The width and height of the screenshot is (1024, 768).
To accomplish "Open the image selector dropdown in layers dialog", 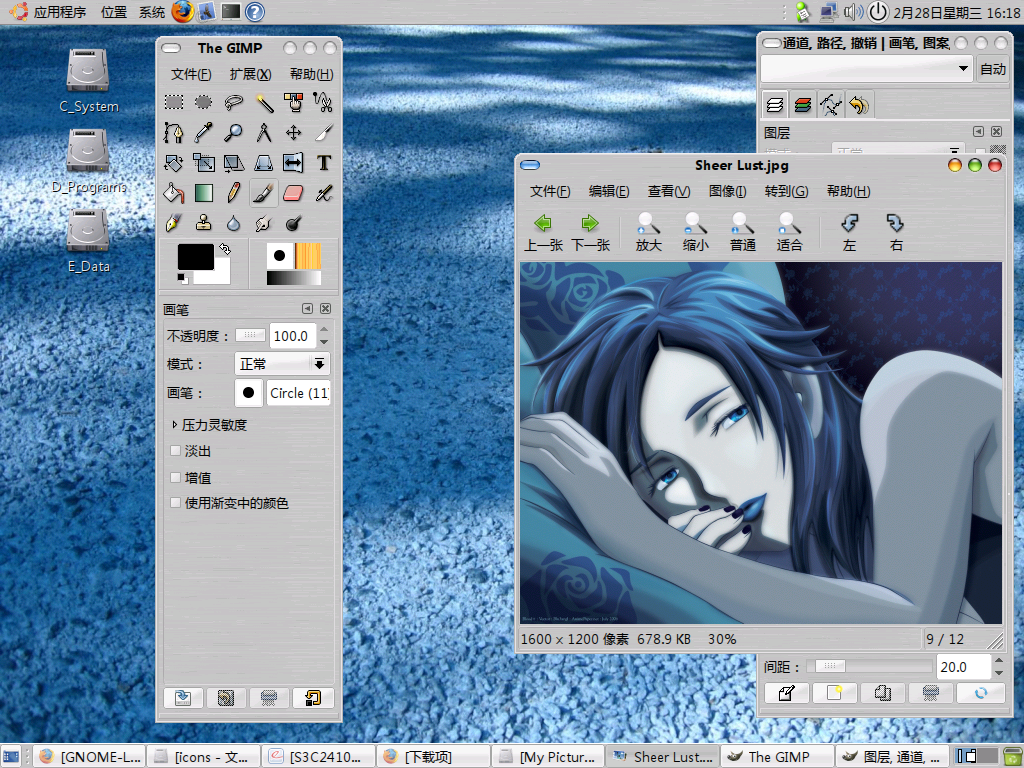I will click(867, 68).
